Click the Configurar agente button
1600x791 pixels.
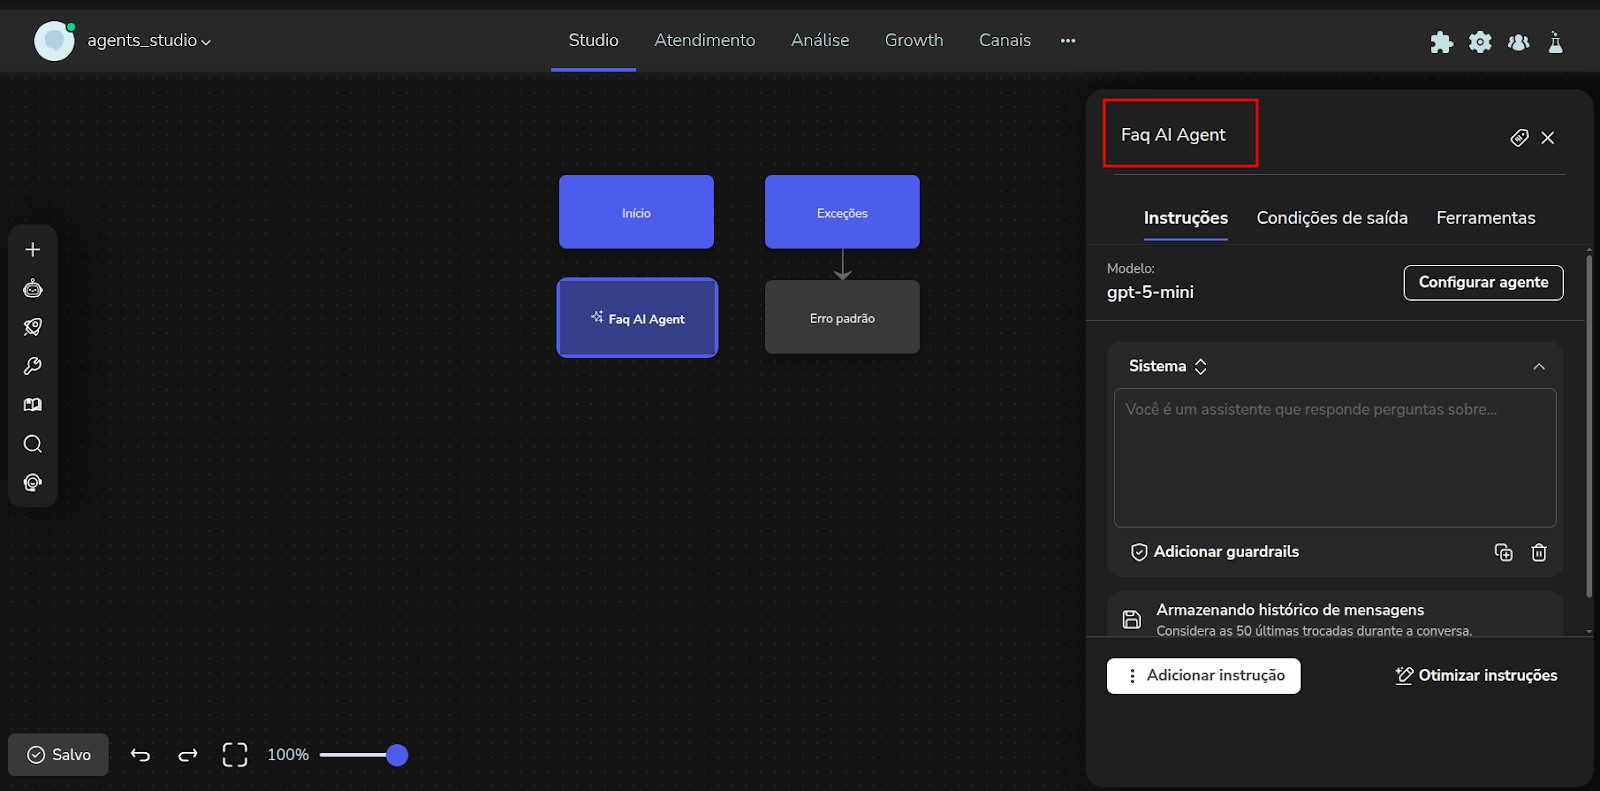click(x=1483, y=283)
